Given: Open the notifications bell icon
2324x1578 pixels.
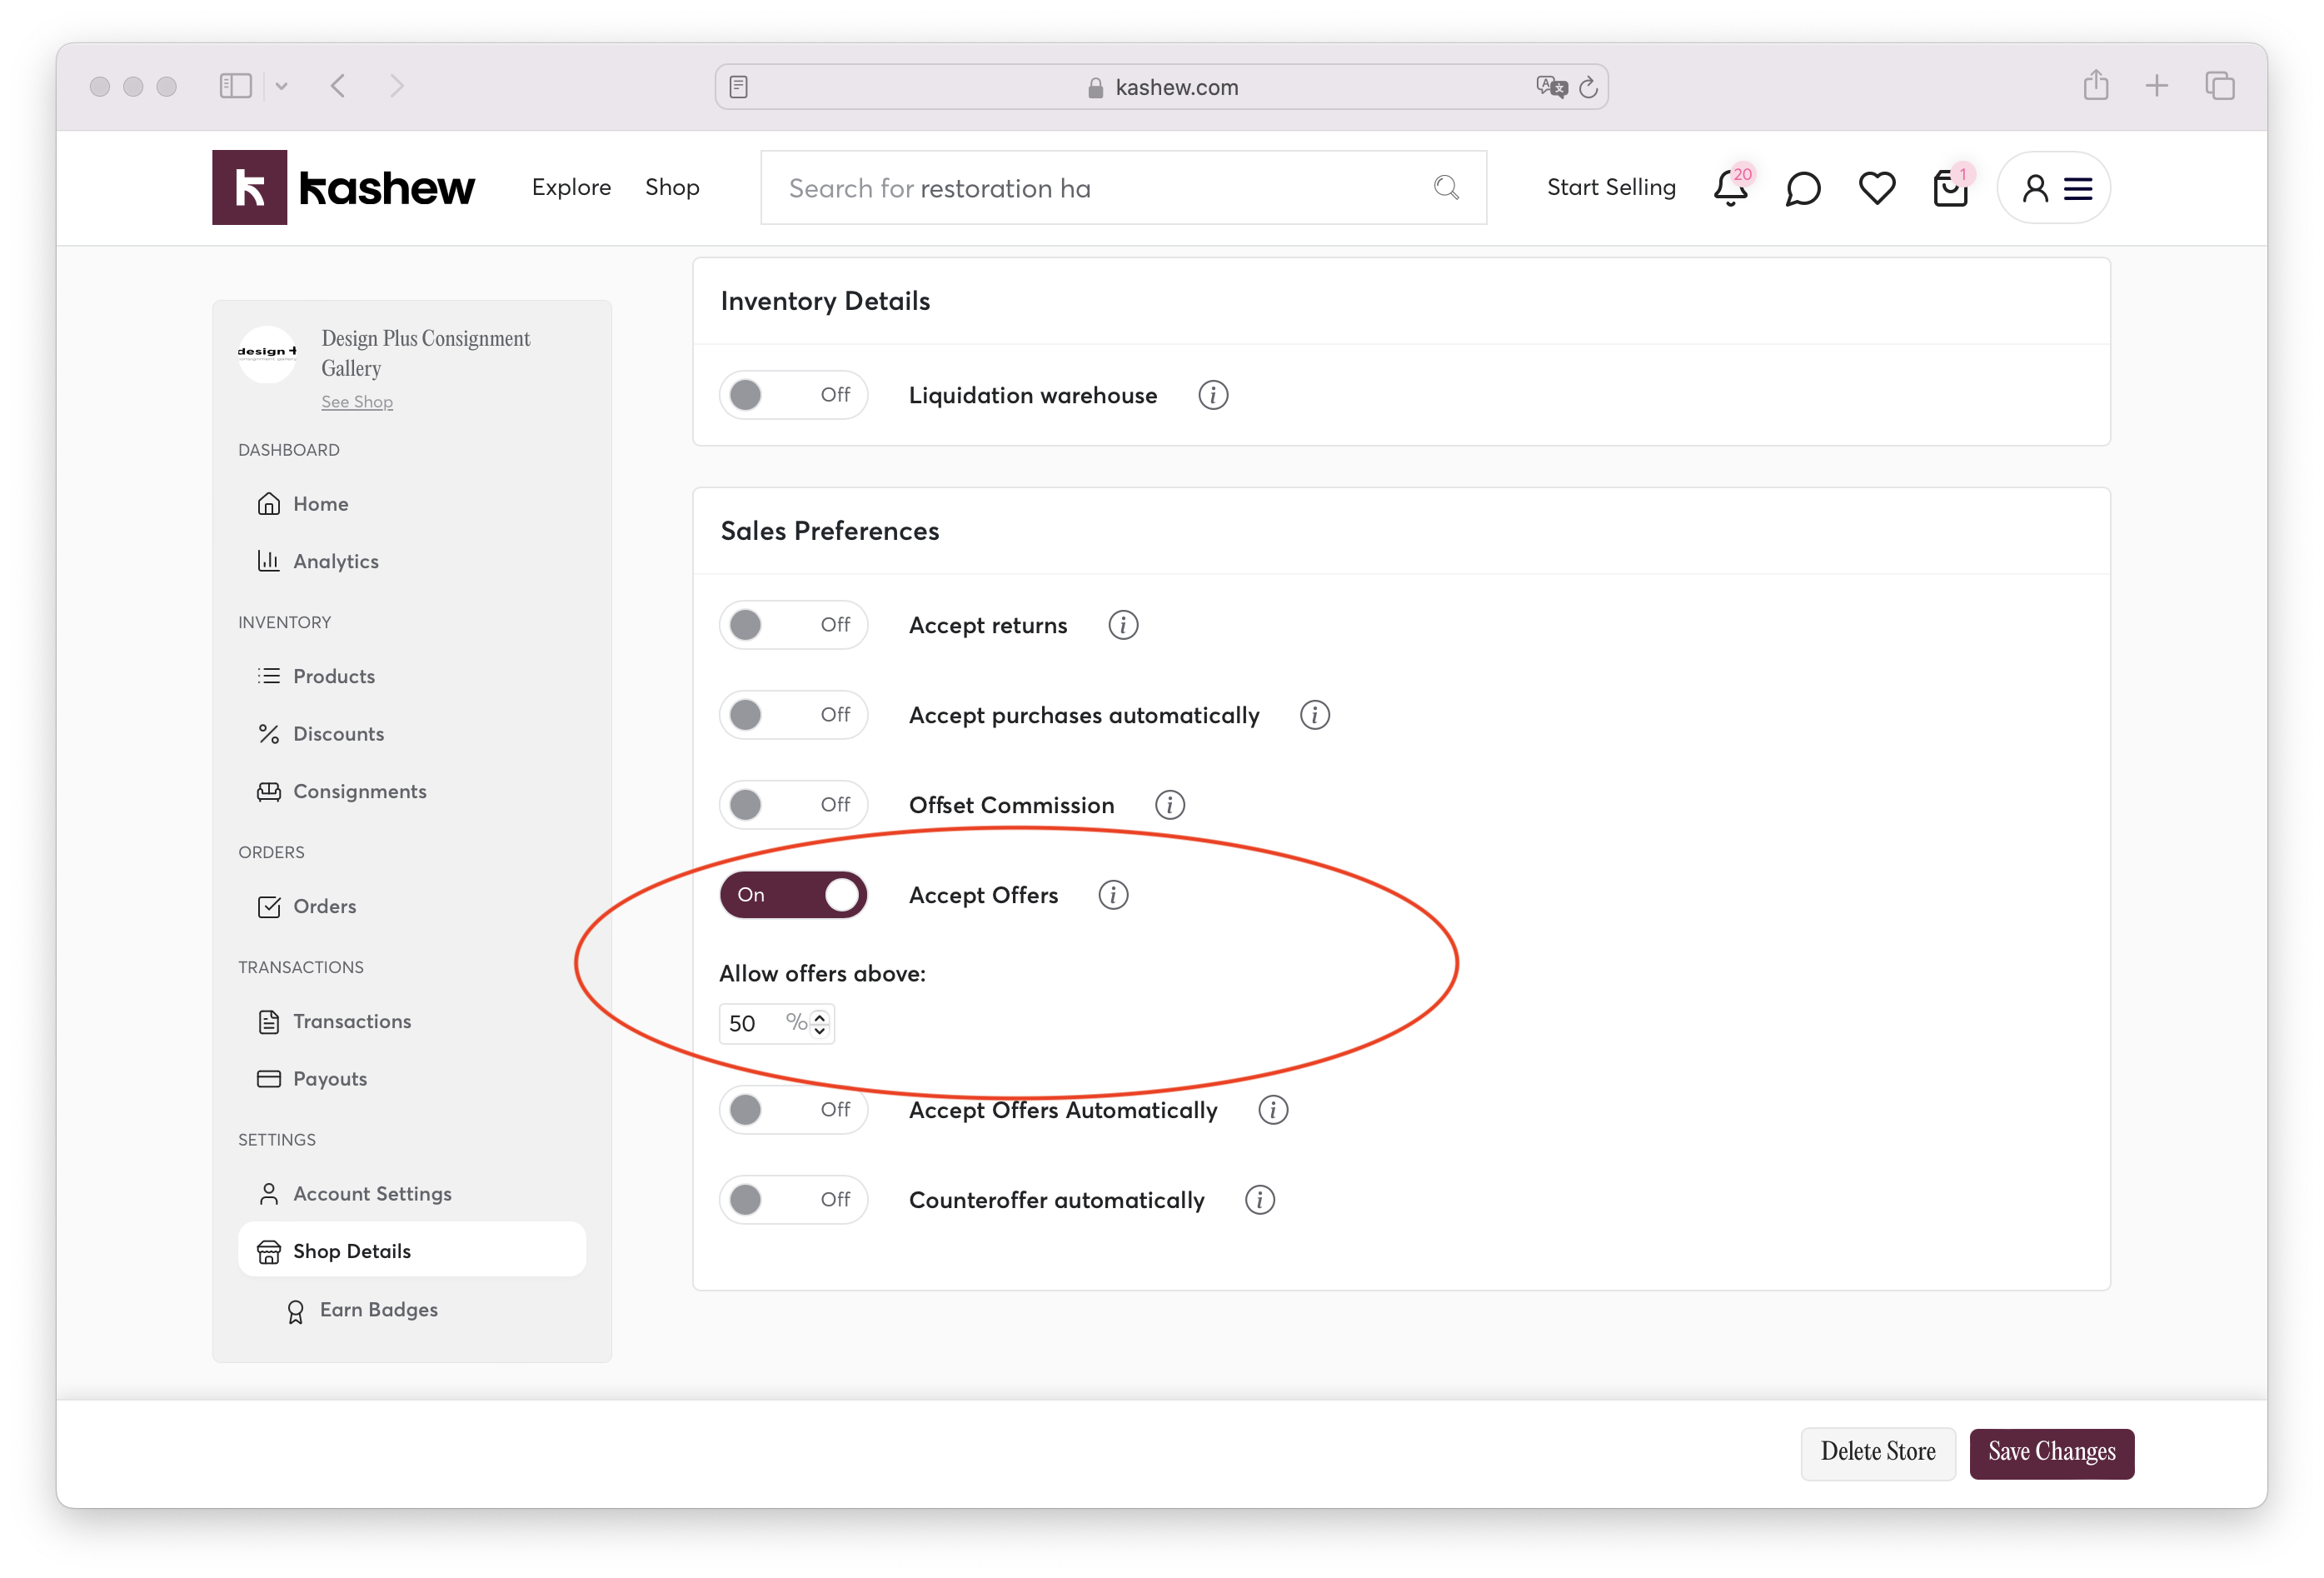Looking at the screenshot, I should pyautogui.click(x=1730, y=188).
